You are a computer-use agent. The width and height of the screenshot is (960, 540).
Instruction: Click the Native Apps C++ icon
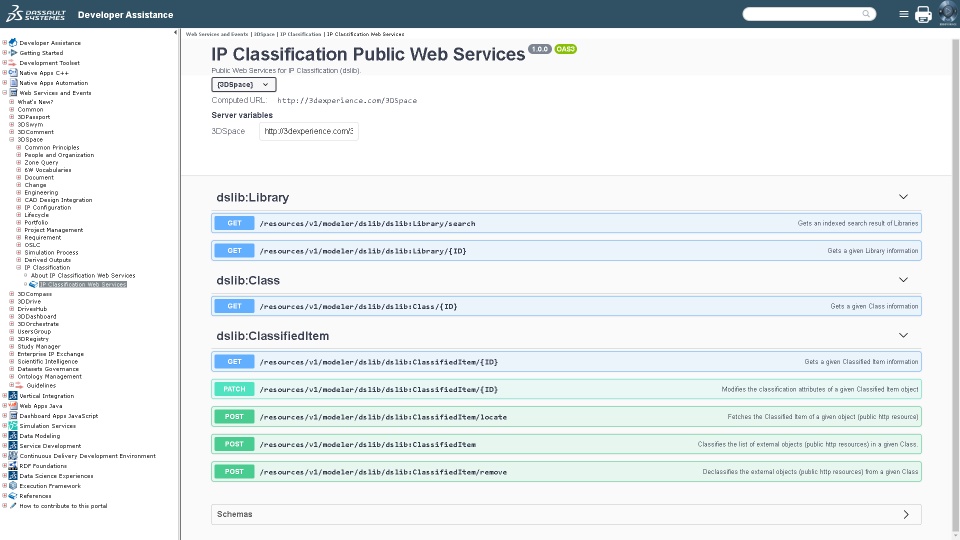pyautogui.click(x=13, y=73)
